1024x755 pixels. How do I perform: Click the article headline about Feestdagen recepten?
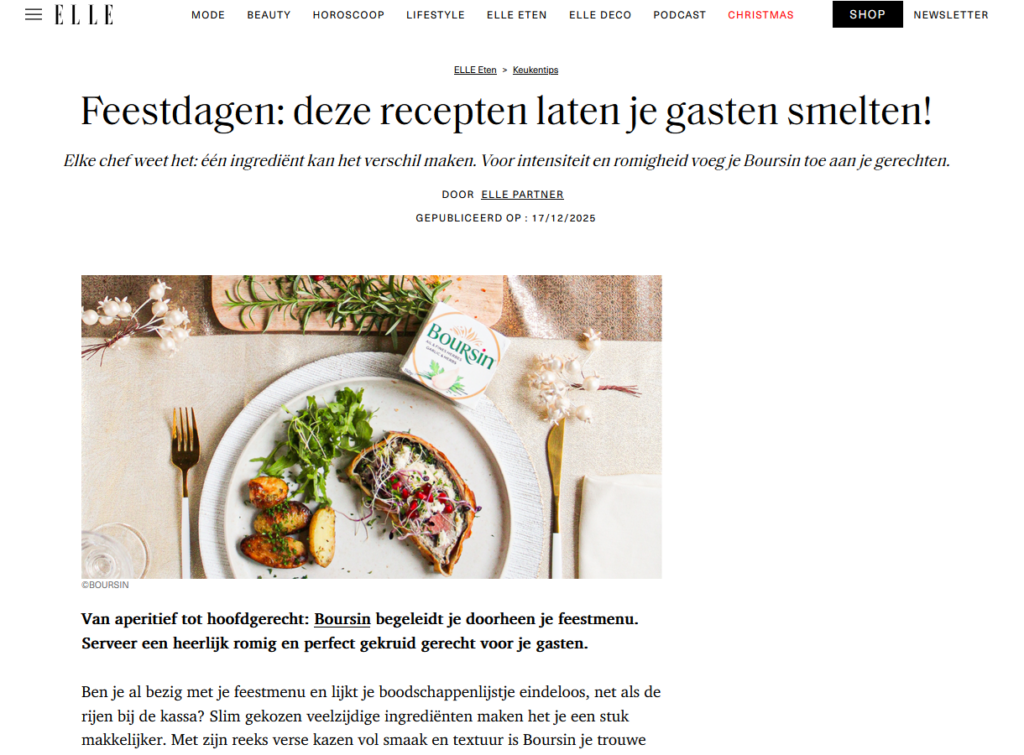coord(506,111)
